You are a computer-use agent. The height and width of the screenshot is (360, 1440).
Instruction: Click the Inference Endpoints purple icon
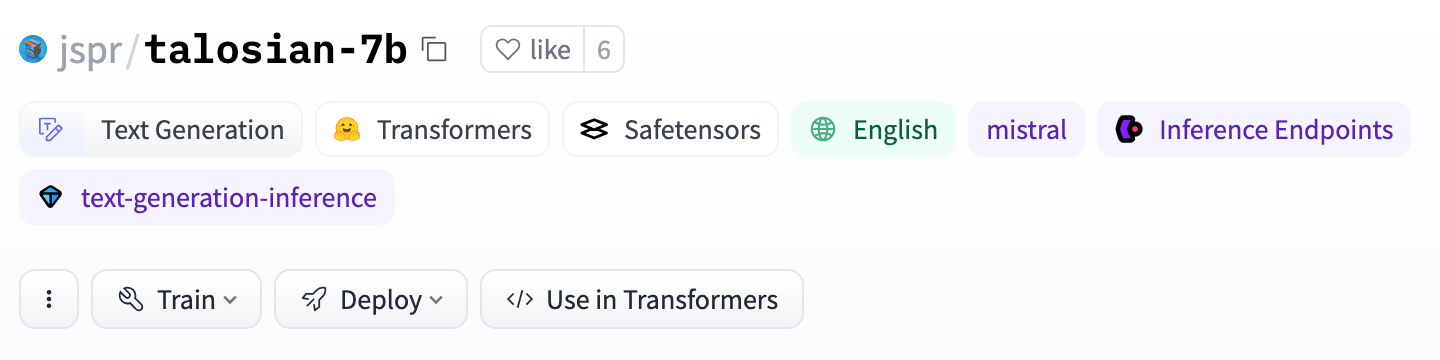click(x=1129, y=130)
